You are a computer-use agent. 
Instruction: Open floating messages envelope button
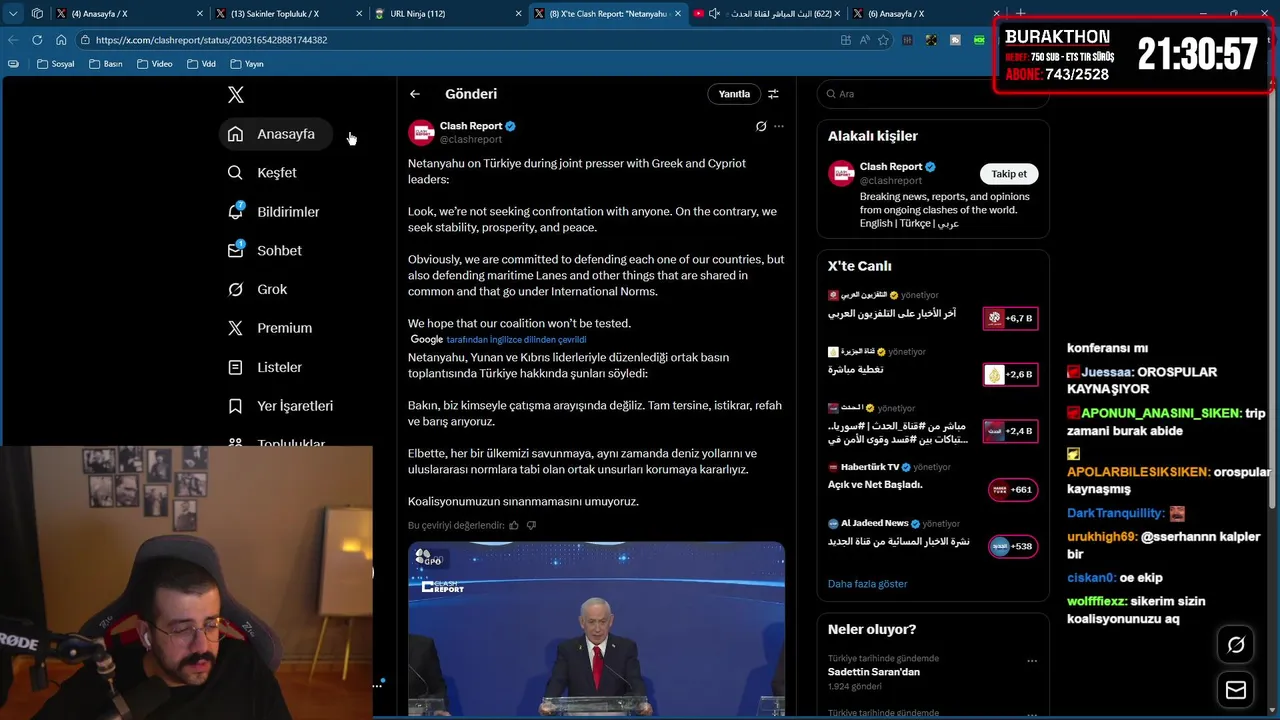(x=1236, y=690)
